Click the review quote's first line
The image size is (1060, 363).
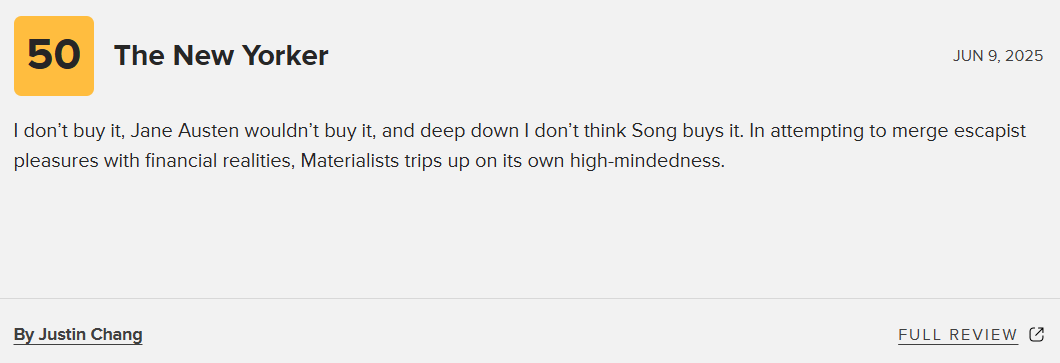tap(520, 130)
